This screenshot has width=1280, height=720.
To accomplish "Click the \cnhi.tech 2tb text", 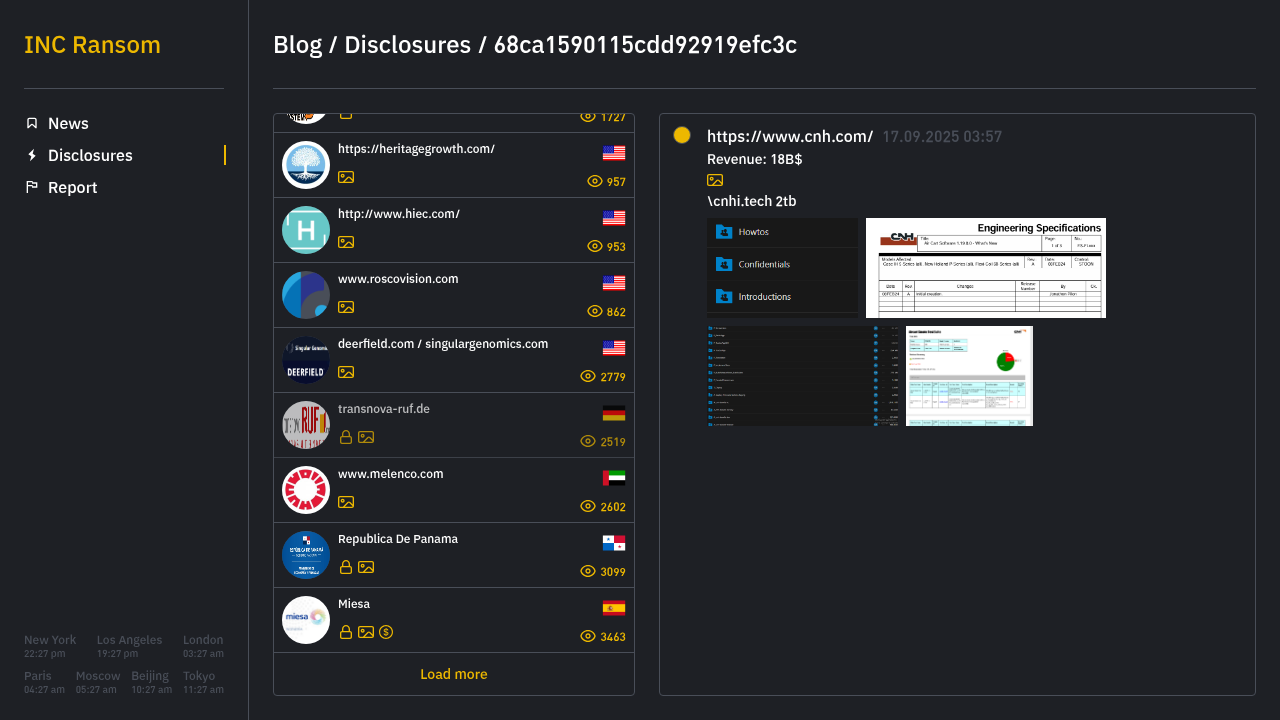I will [752, 201].
